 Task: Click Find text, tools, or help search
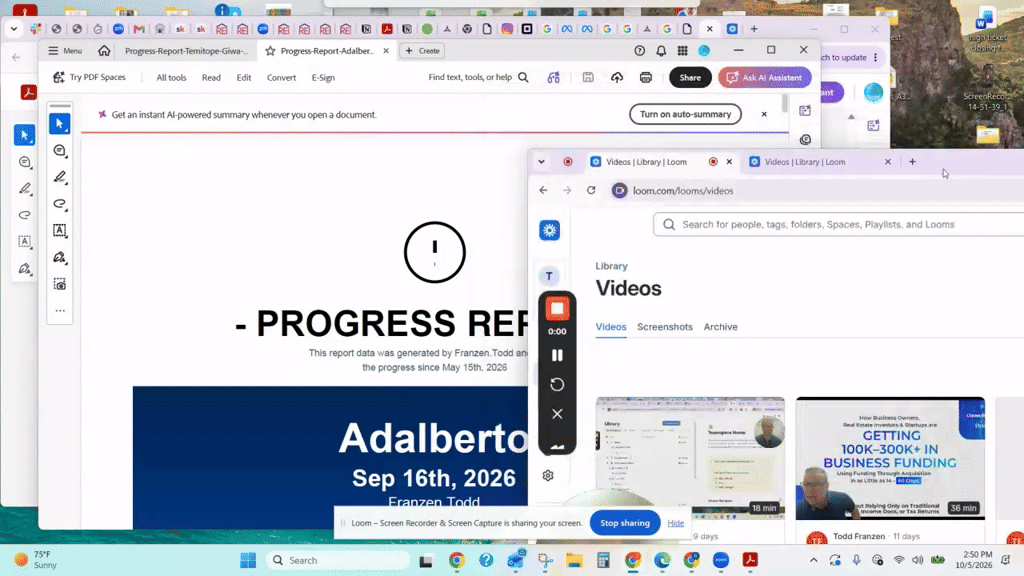(478, 77)
